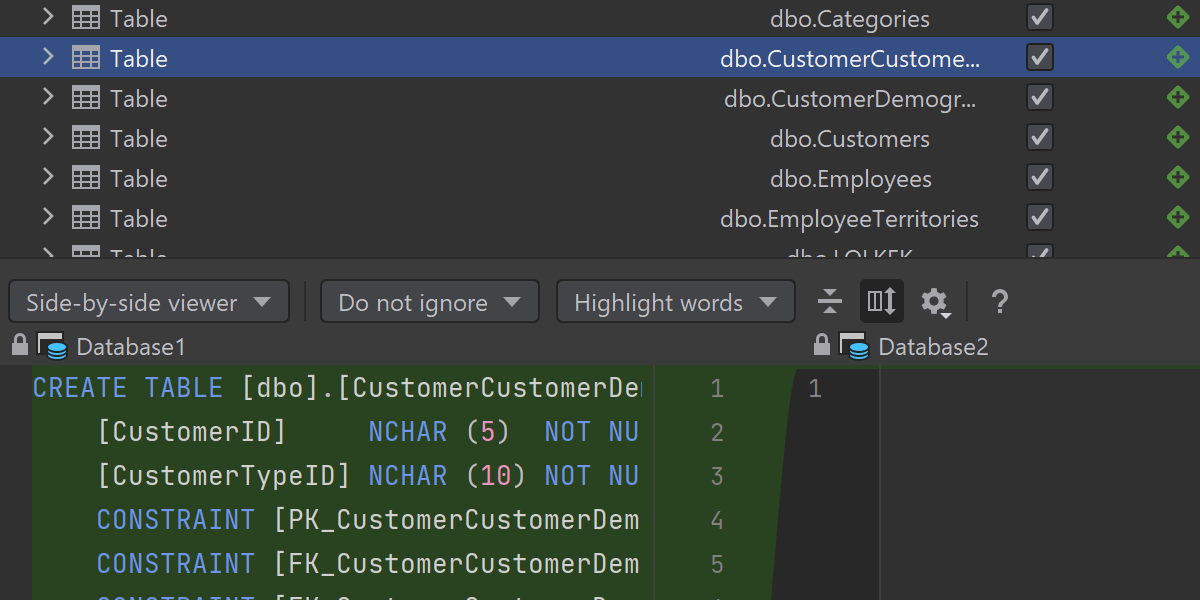Select the dbo.EmployeeTerritories row
This screenshot has height=600, width=1200.
click(849, 219)
